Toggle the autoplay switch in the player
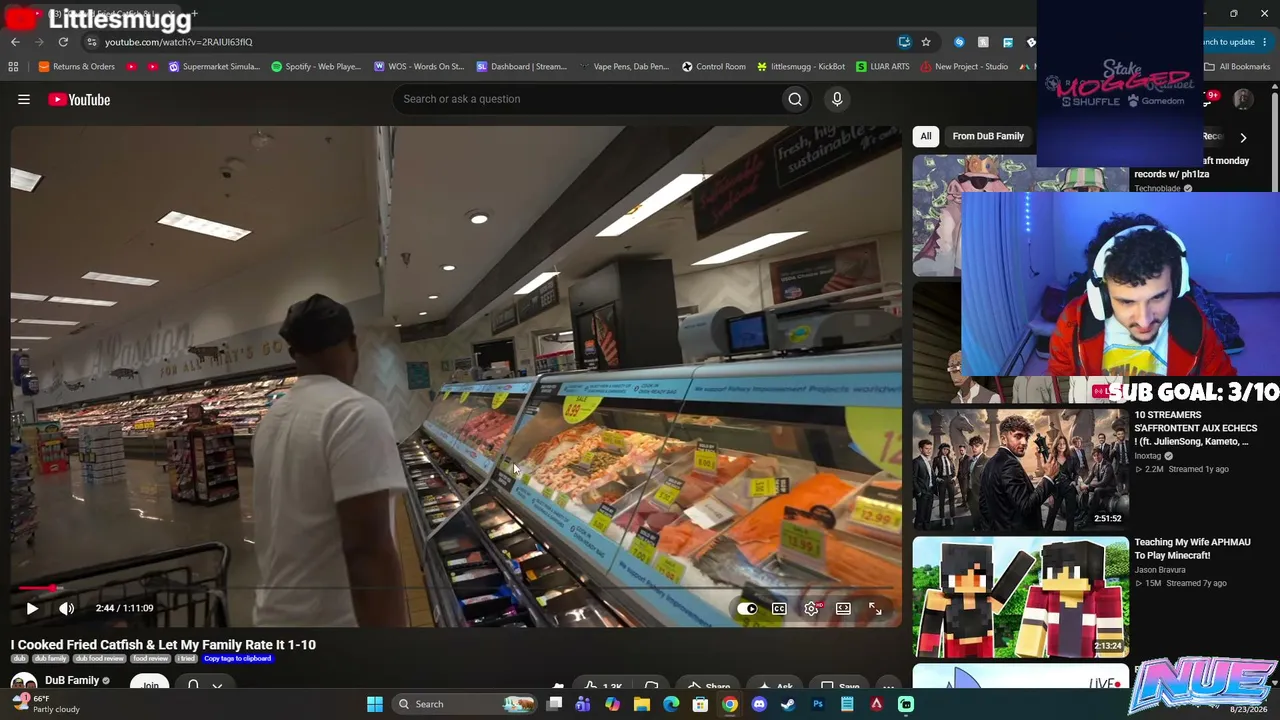Viewport: 1280px width, 720px height. tap(747, 608)
